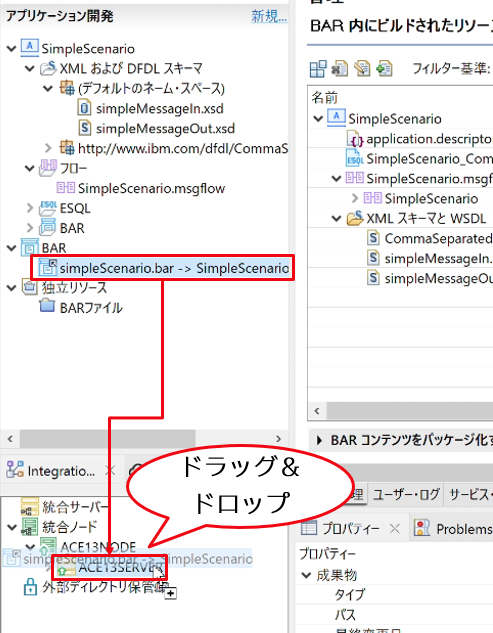Switch to the Problems tab

click(x=453, y=528)
